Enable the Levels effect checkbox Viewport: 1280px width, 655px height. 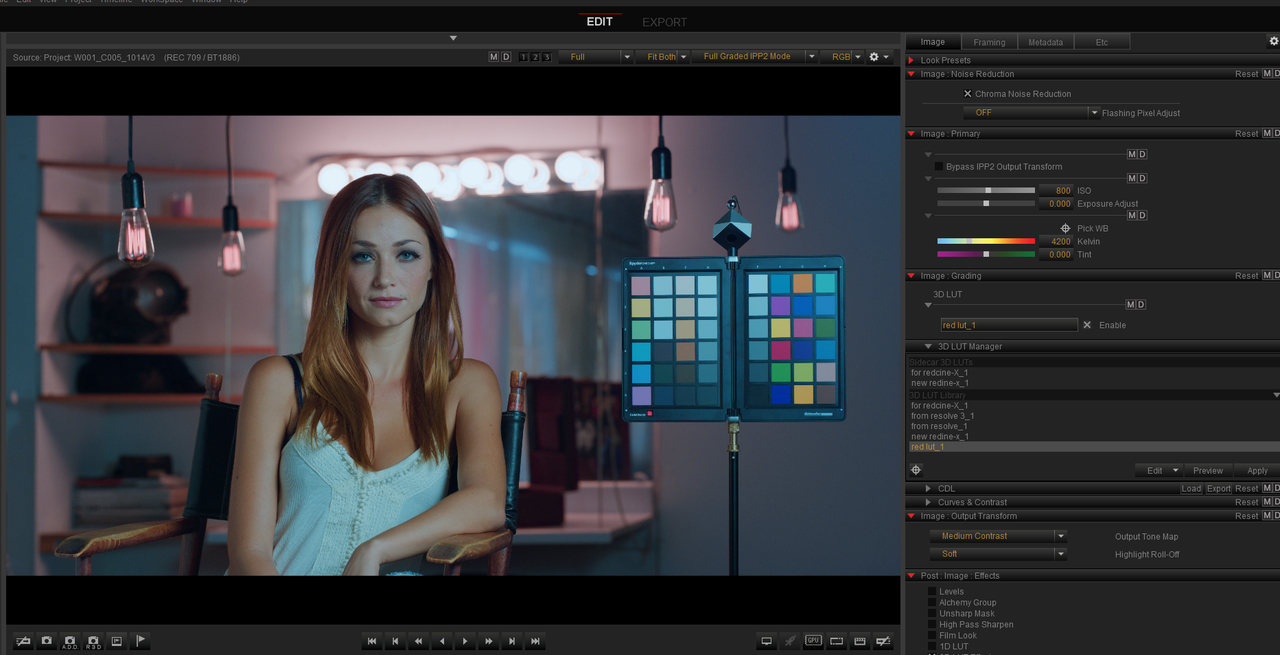click(x=932, y=592)
